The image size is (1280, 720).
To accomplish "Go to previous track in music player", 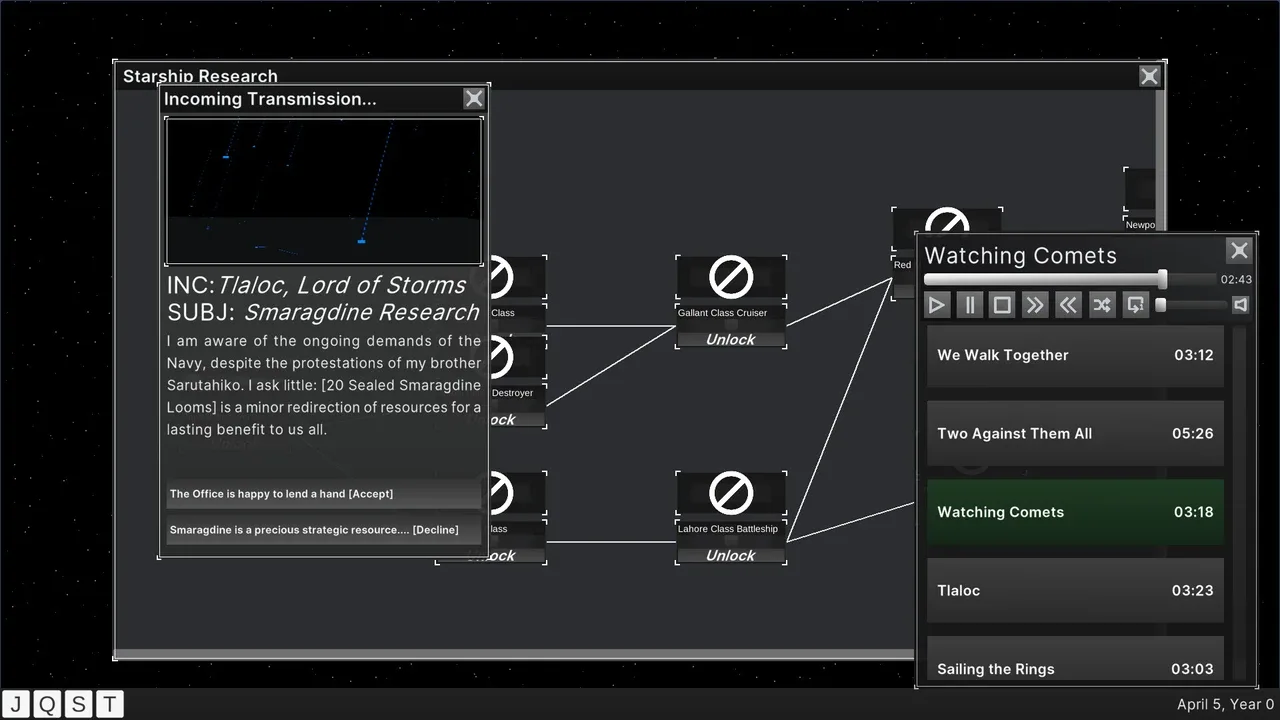I will tap(1068, 305).
